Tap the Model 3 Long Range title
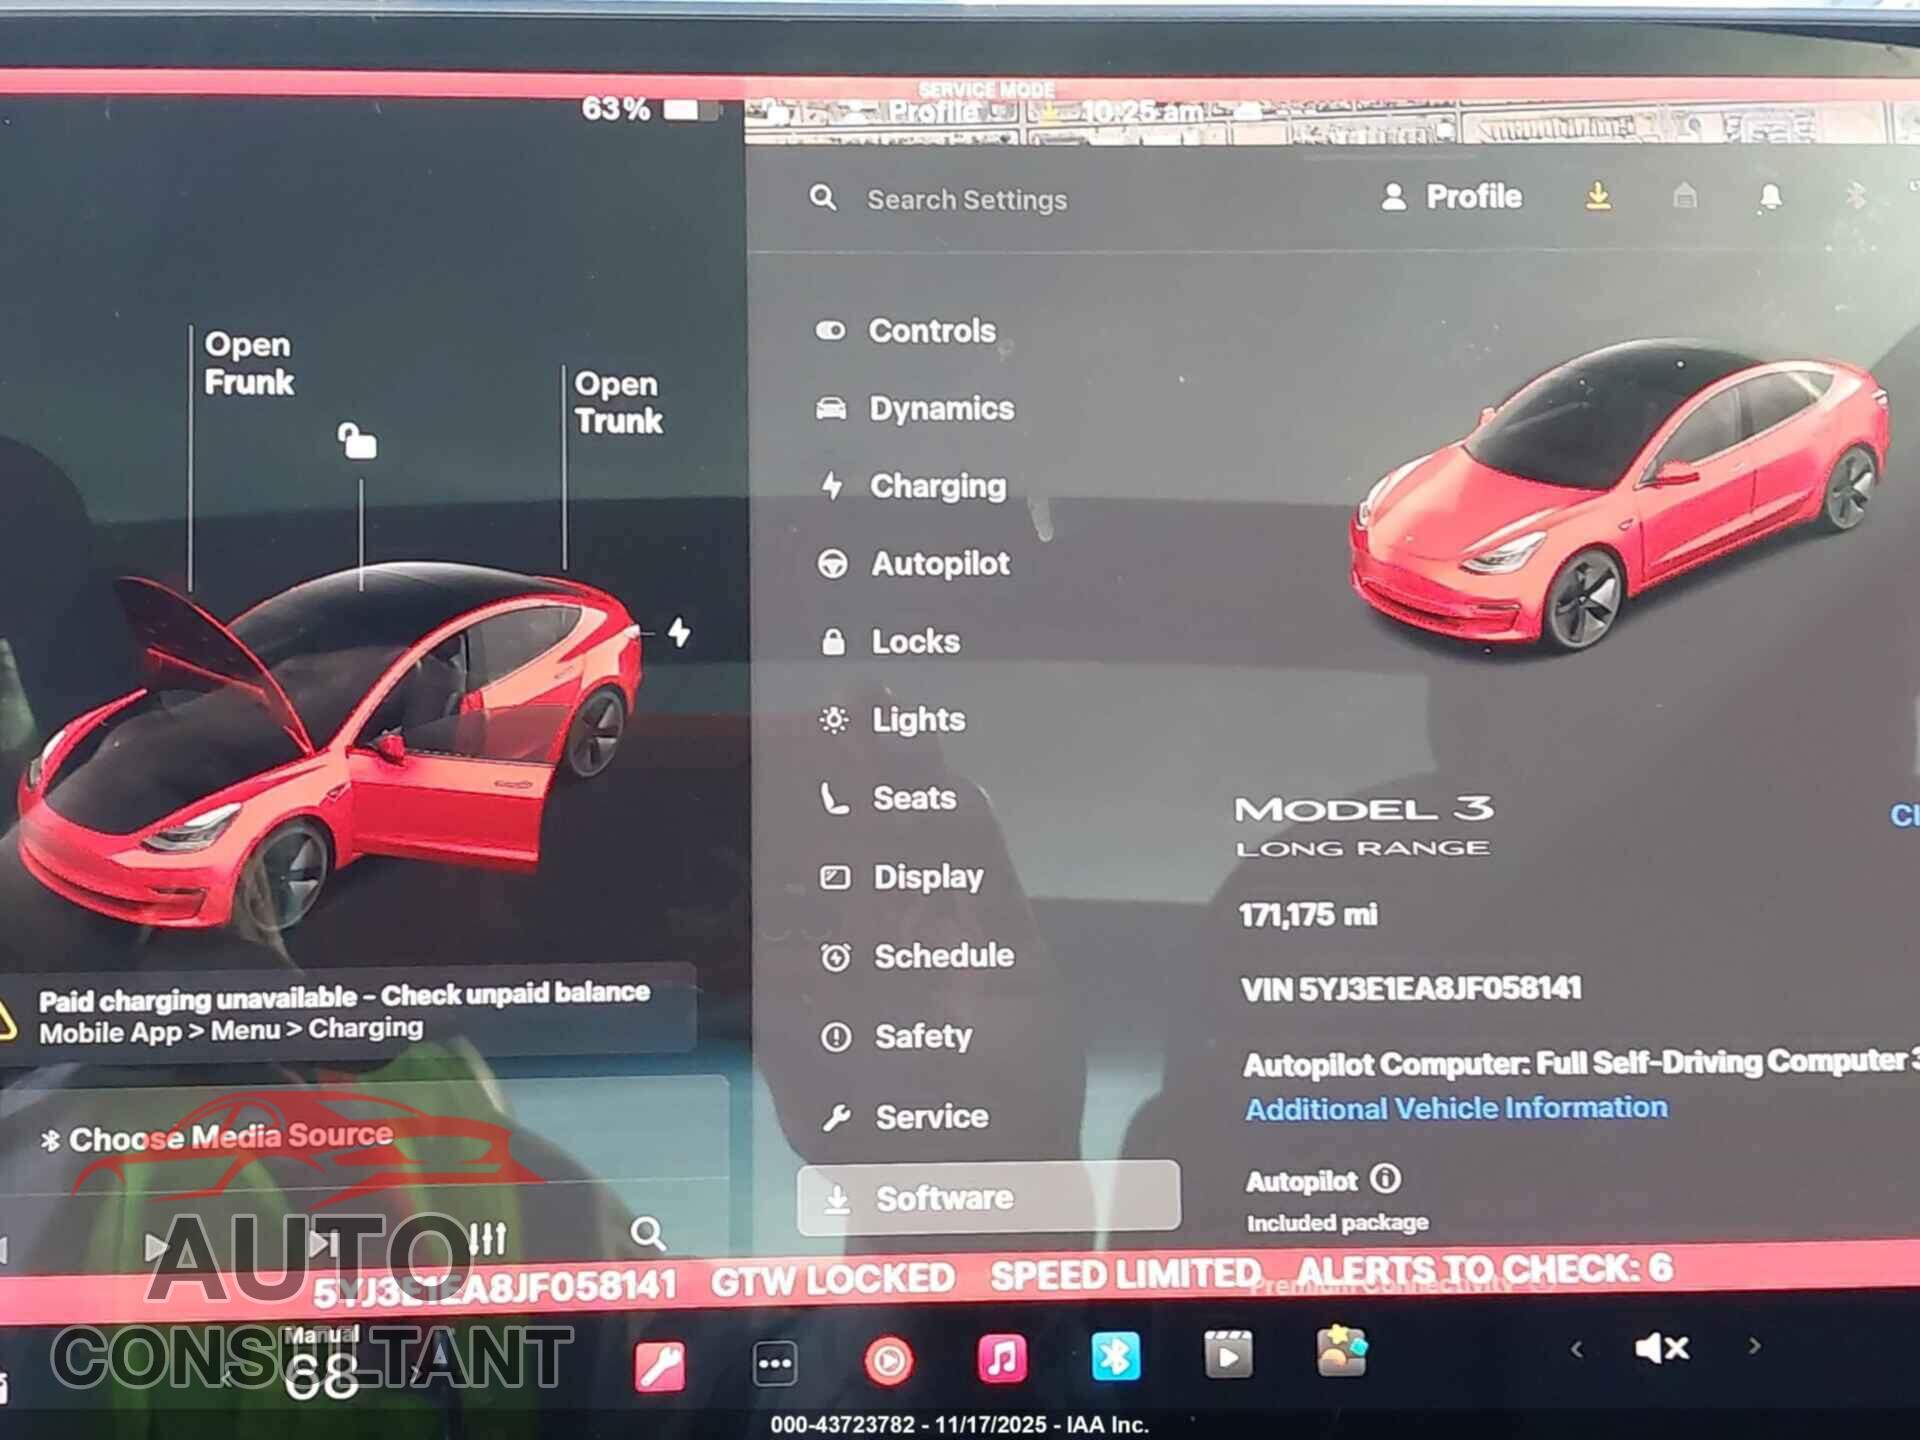Viewport: 1920px width, 1440px height. [x=1364, y=826]
